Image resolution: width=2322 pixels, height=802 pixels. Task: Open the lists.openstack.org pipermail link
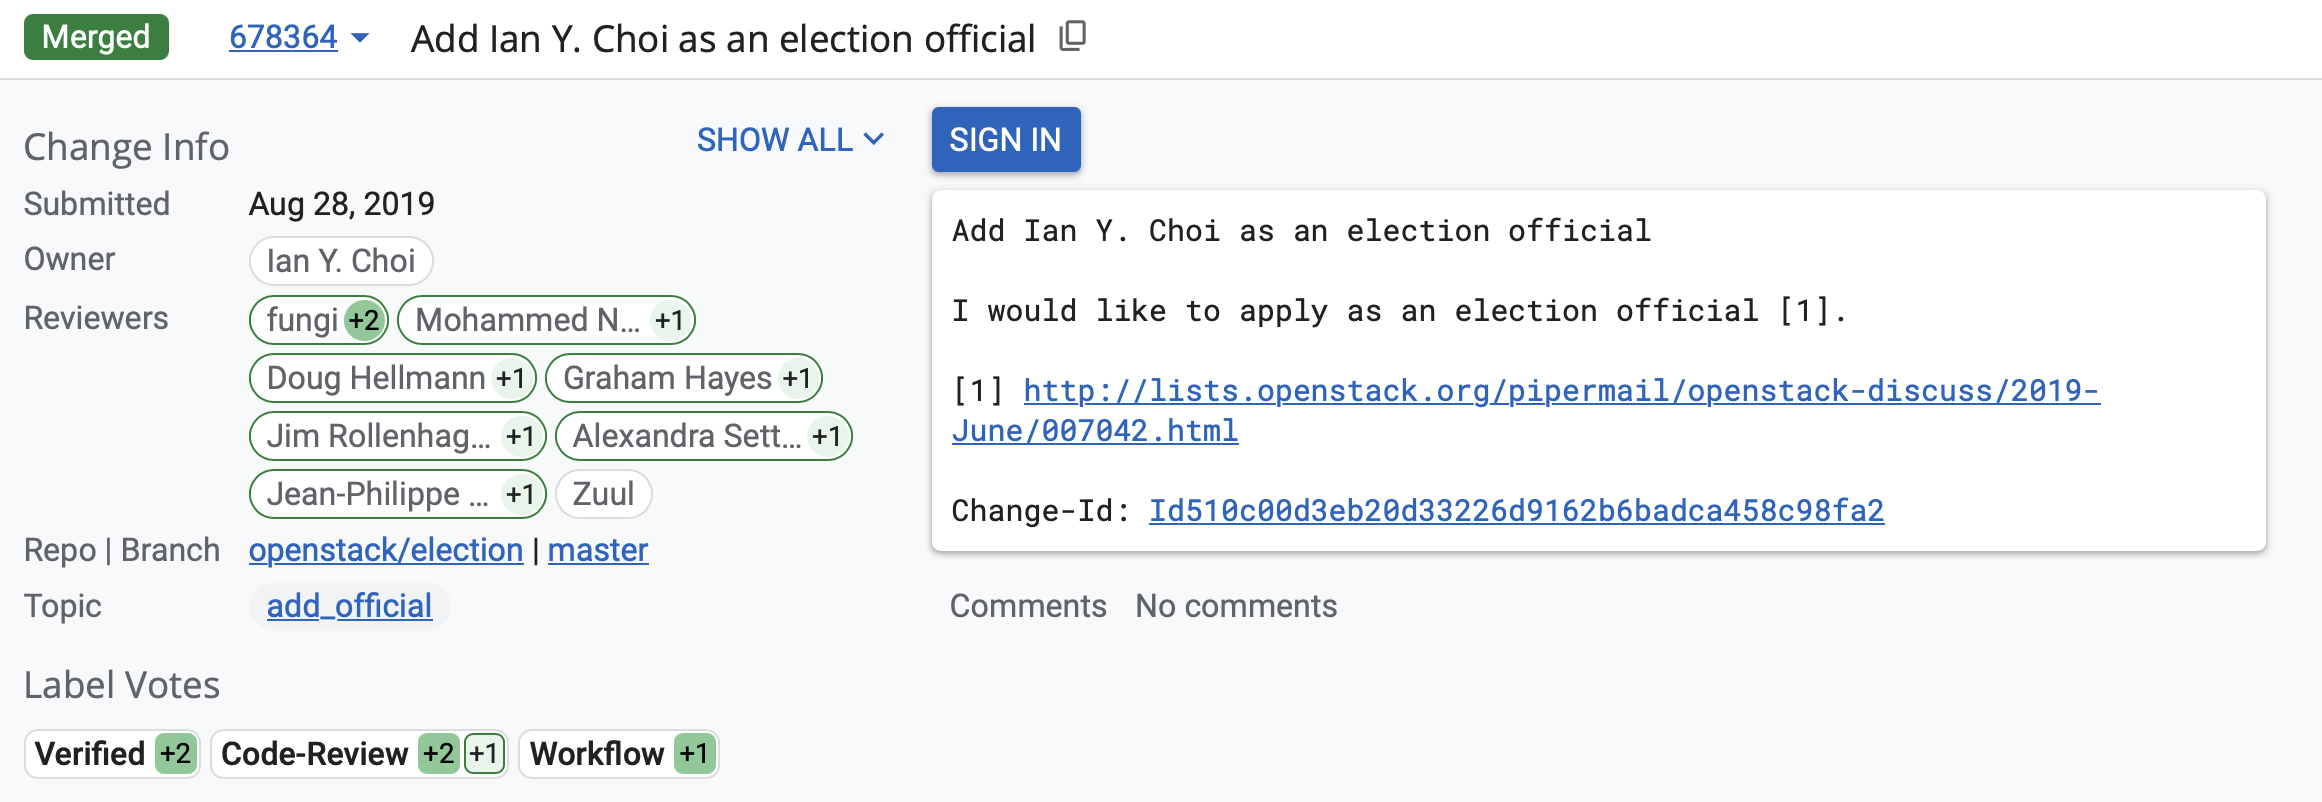click(x=1560, y=391)
